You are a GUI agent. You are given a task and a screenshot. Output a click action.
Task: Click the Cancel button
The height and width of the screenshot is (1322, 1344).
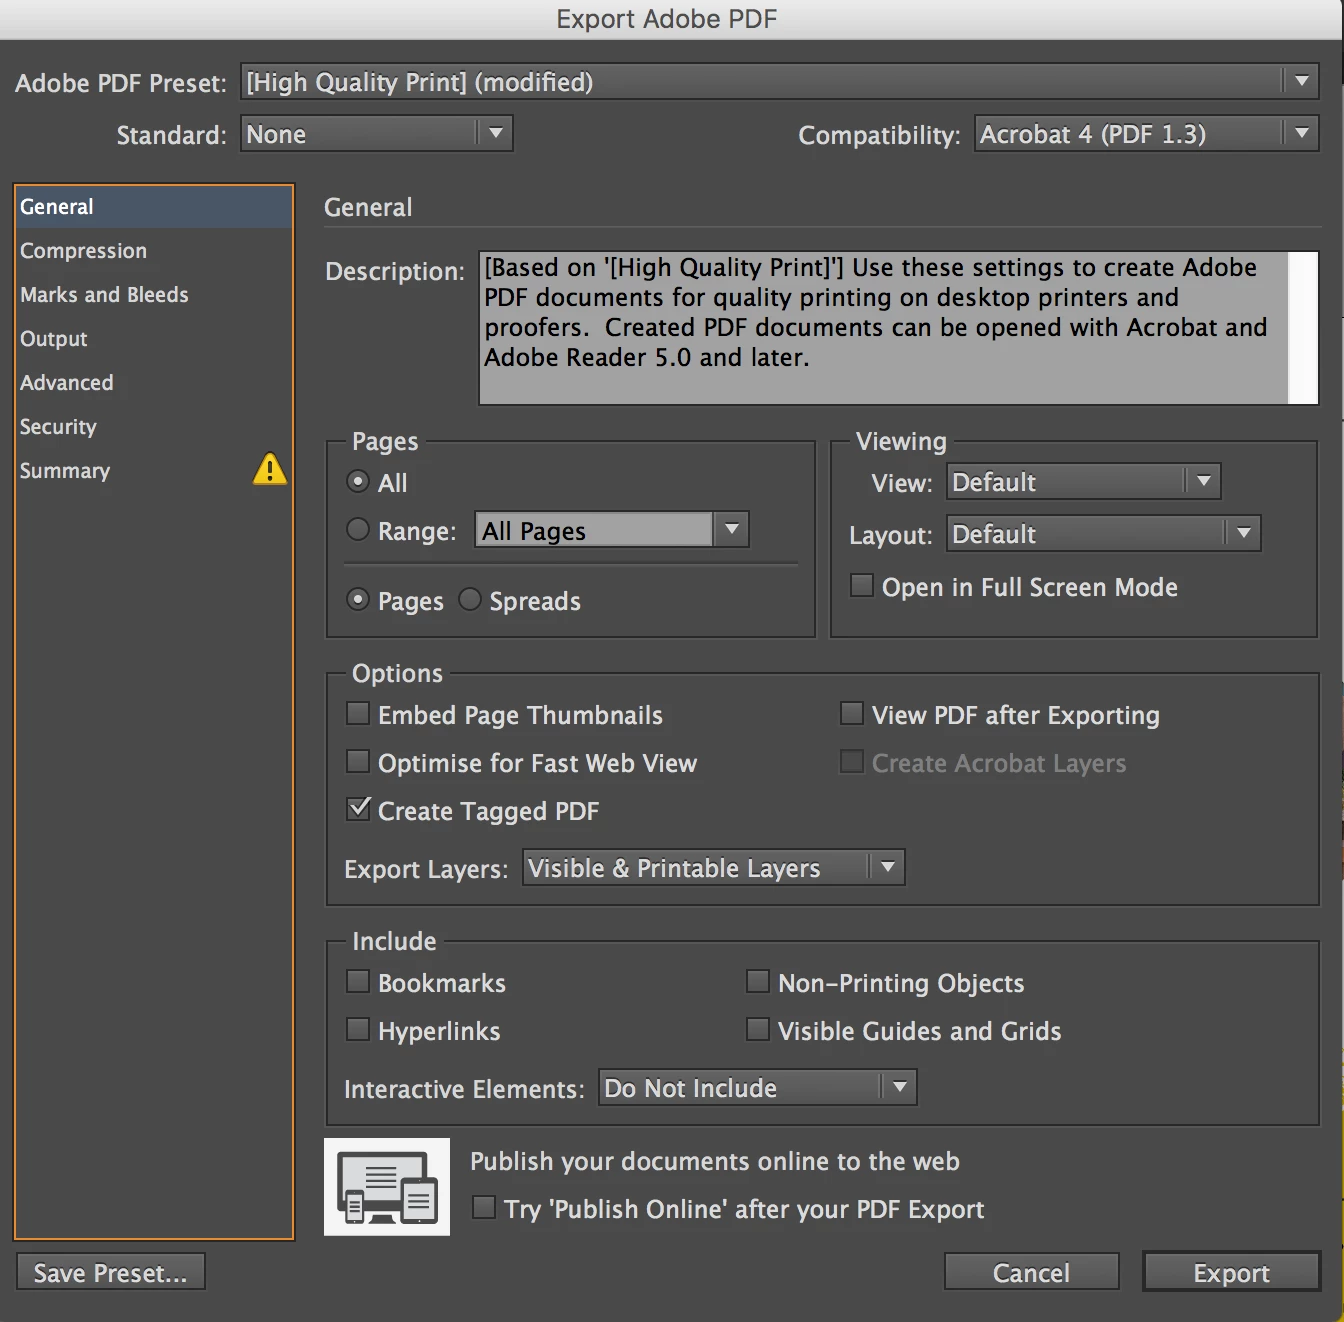pyautogui.click(x=1031, y=1272)
